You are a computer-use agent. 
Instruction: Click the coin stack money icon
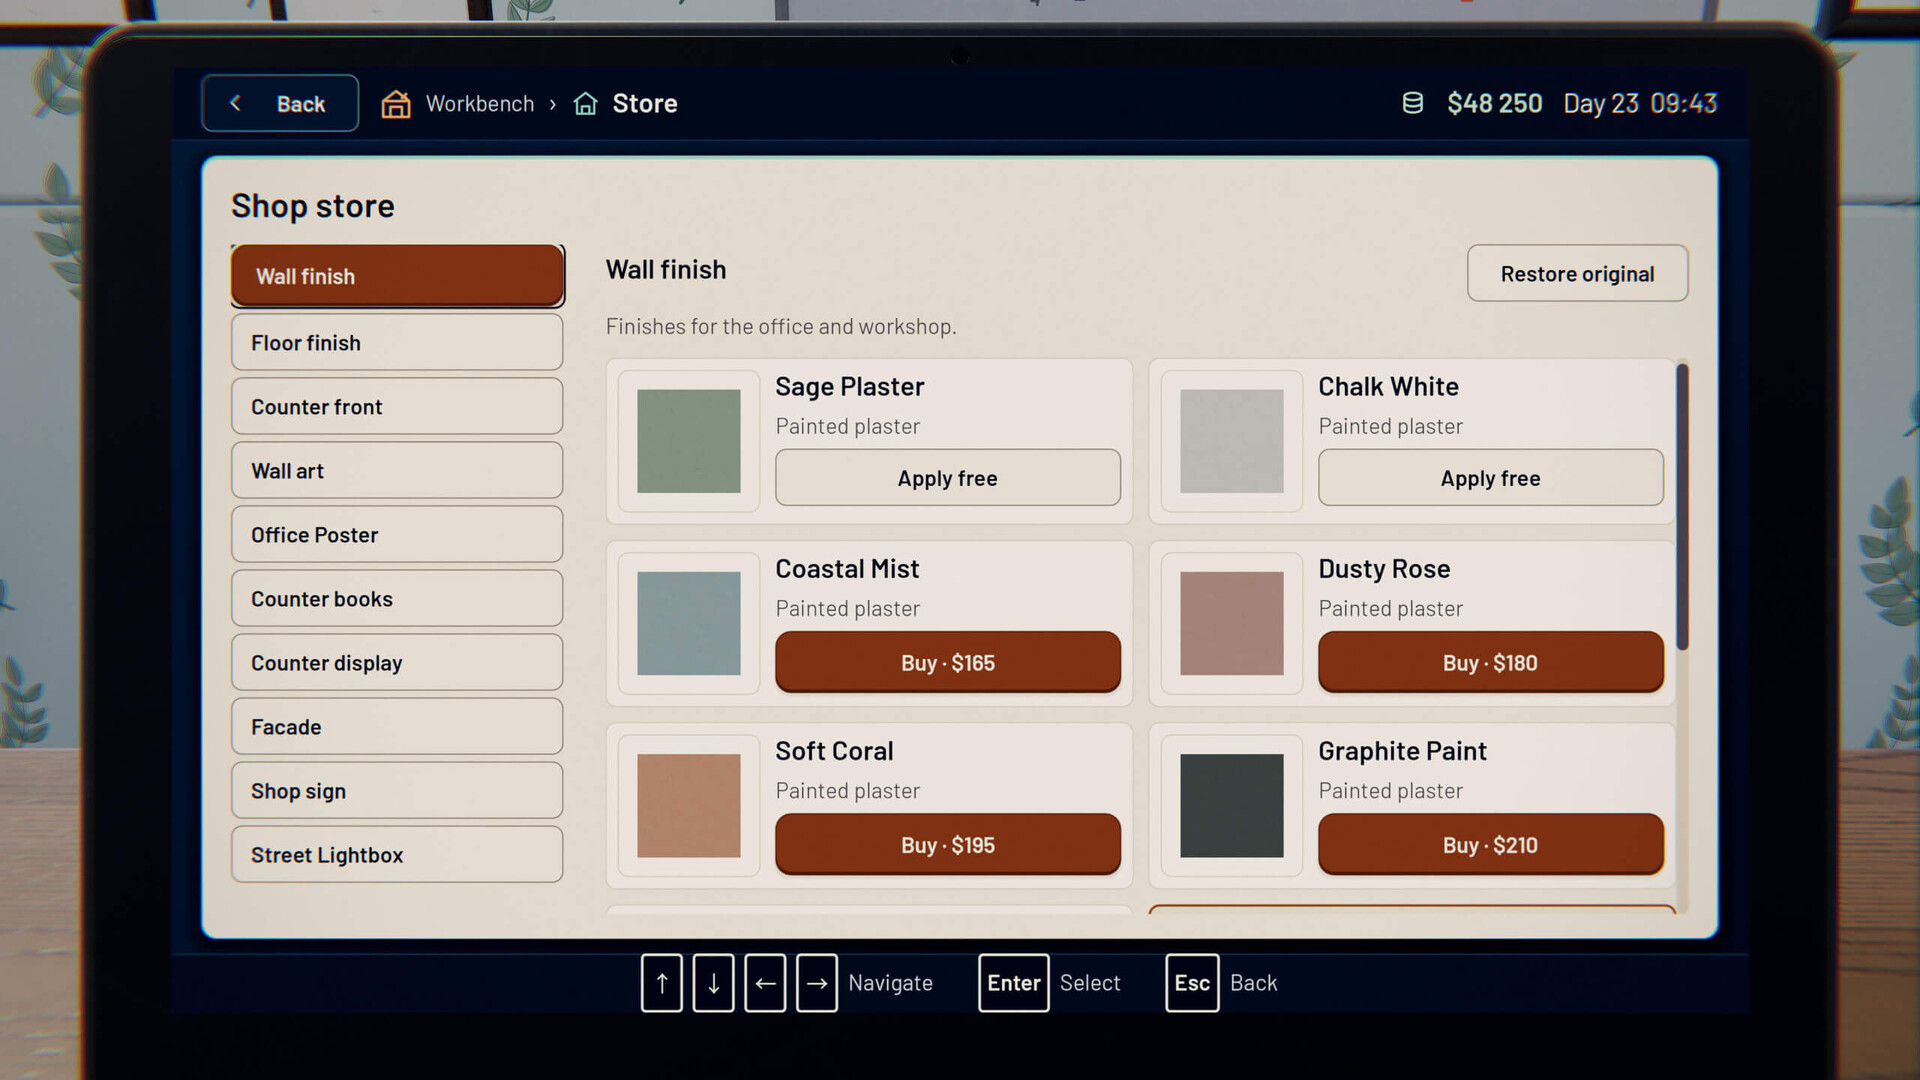[x=1412, y=103]
